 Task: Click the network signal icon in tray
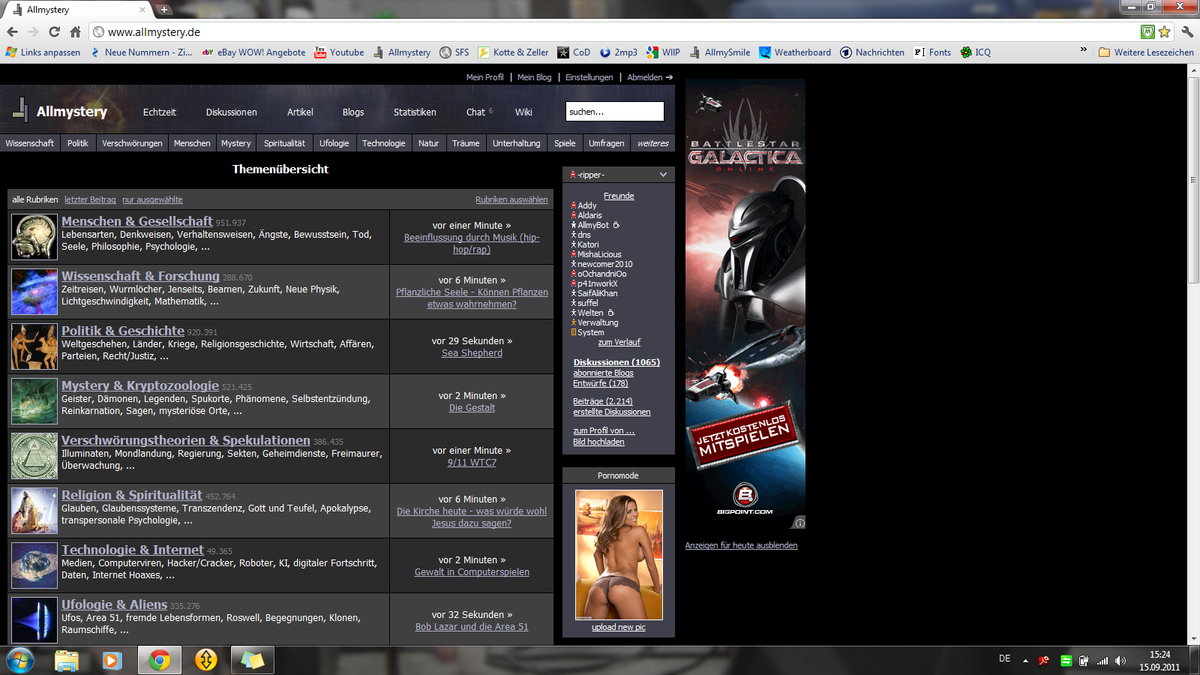(1102, 660)
